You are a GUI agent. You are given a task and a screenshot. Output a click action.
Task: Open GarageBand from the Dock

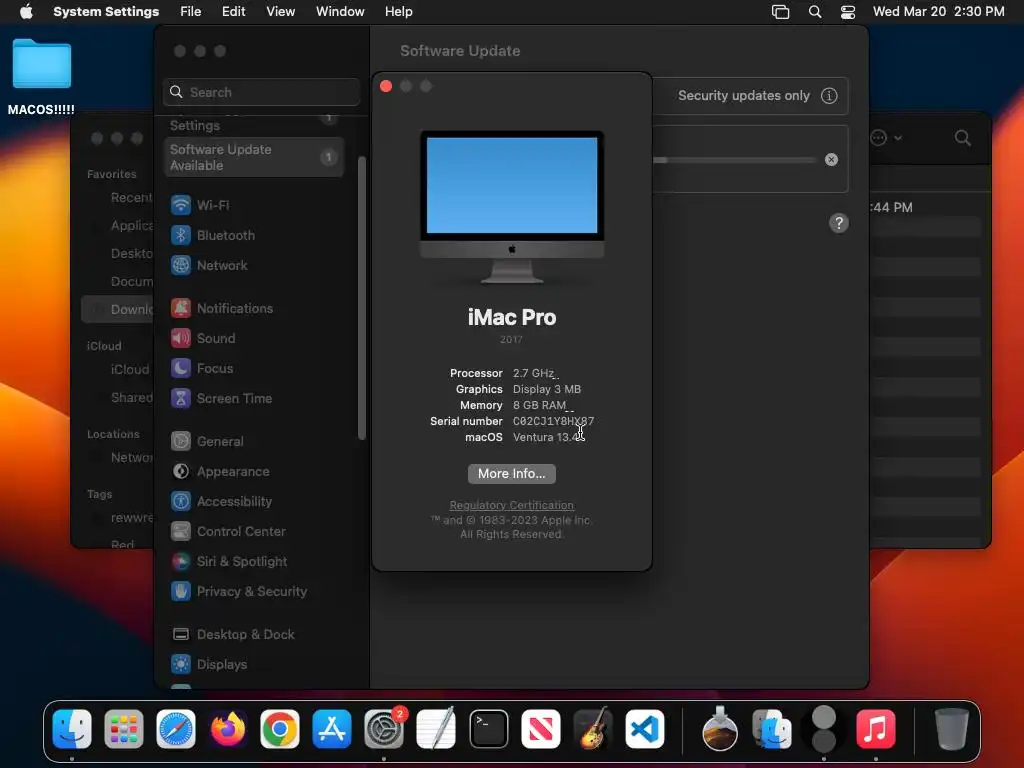592,729
